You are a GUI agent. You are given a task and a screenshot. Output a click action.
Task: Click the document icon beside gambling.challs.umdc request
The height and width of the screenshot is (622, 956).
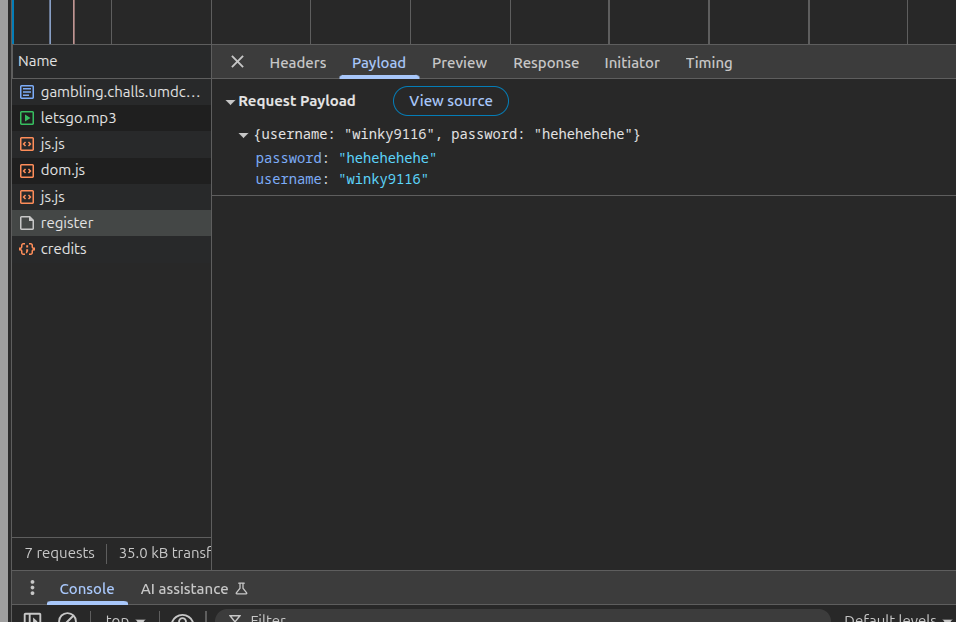tap(27, 92)
